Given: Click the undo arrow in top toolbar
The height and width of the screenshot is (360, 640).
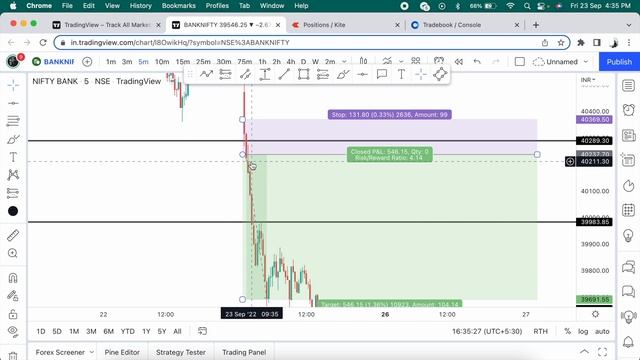Looking at the screenshot, I should pyautogui.click(x=477, y=62).
